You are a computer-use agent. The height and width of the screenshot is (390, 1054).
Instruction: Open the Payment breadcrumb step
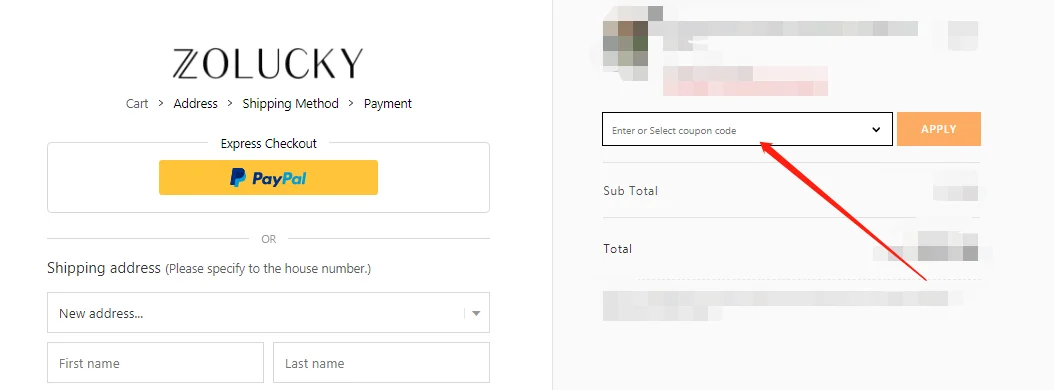pos(388,104)
